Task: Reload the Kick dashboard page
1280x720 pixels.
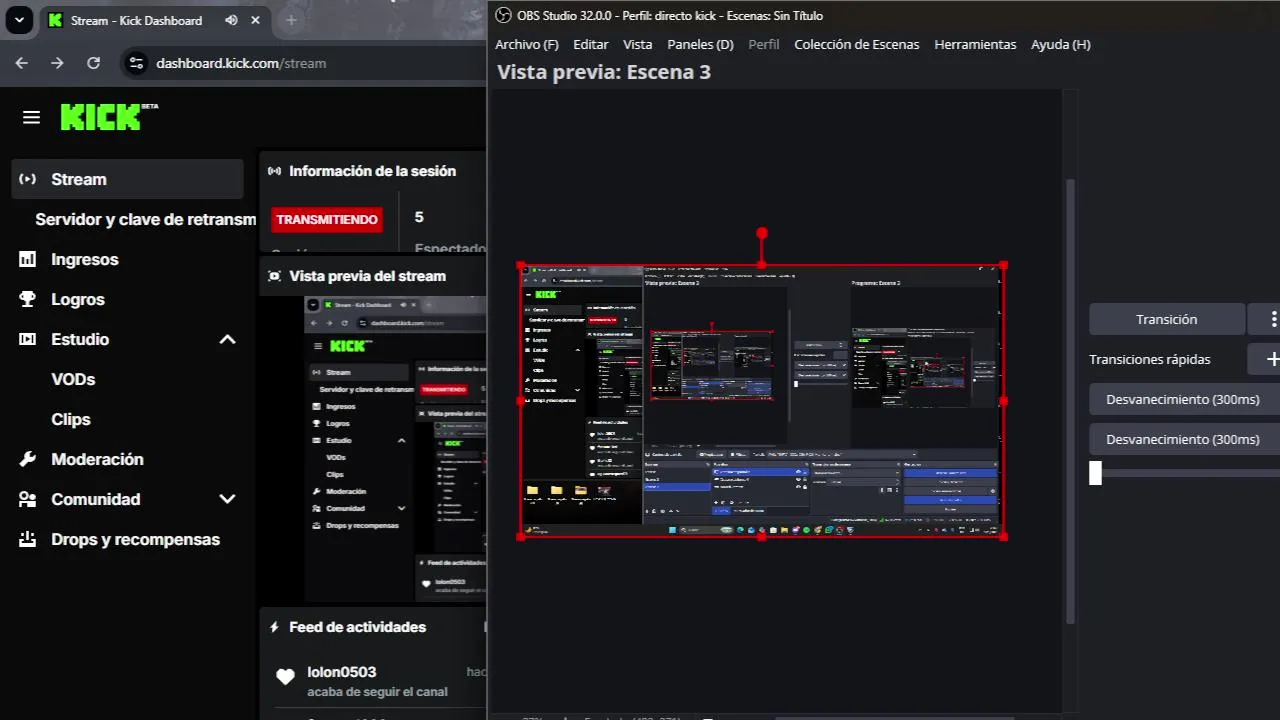Action: tap(93, 63)
